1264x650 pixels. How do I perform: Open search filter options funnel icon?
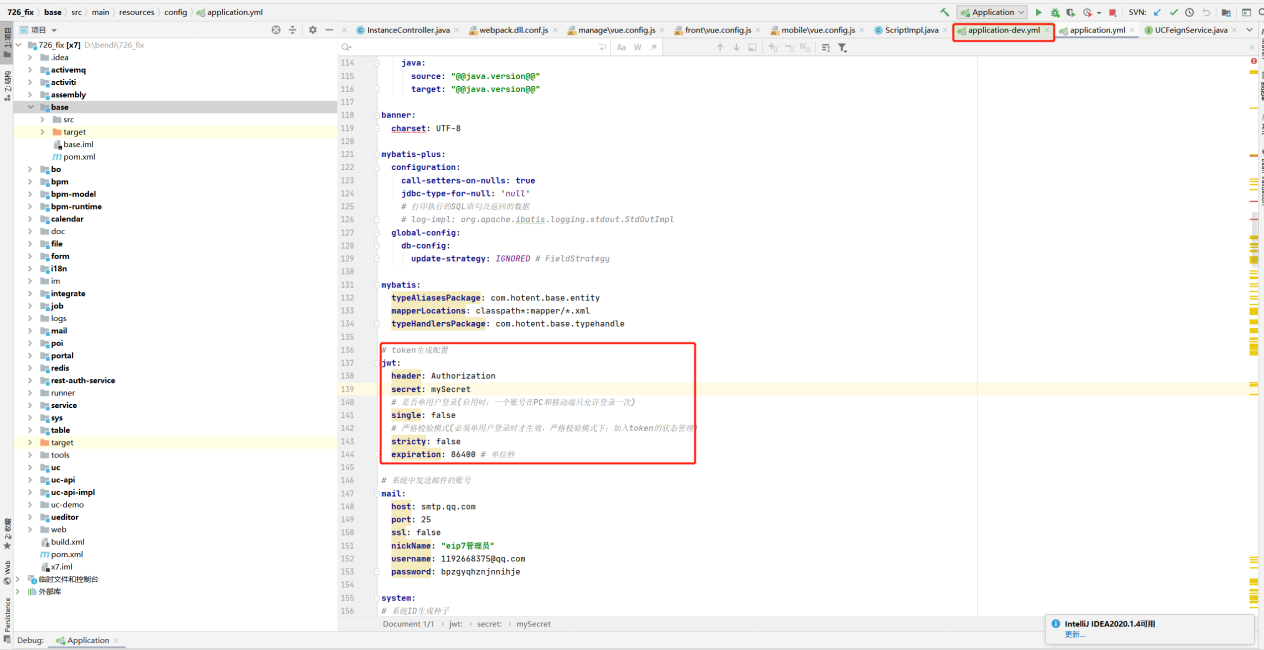coord(842,47)
